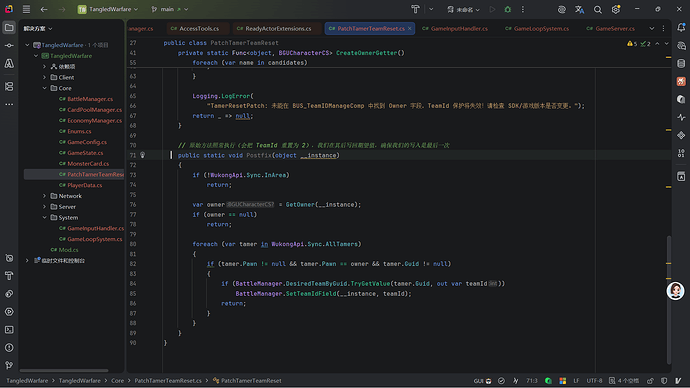Navigate back with the left arrow
The height and width of the screenshot is (388, 690).
[44, 9]
